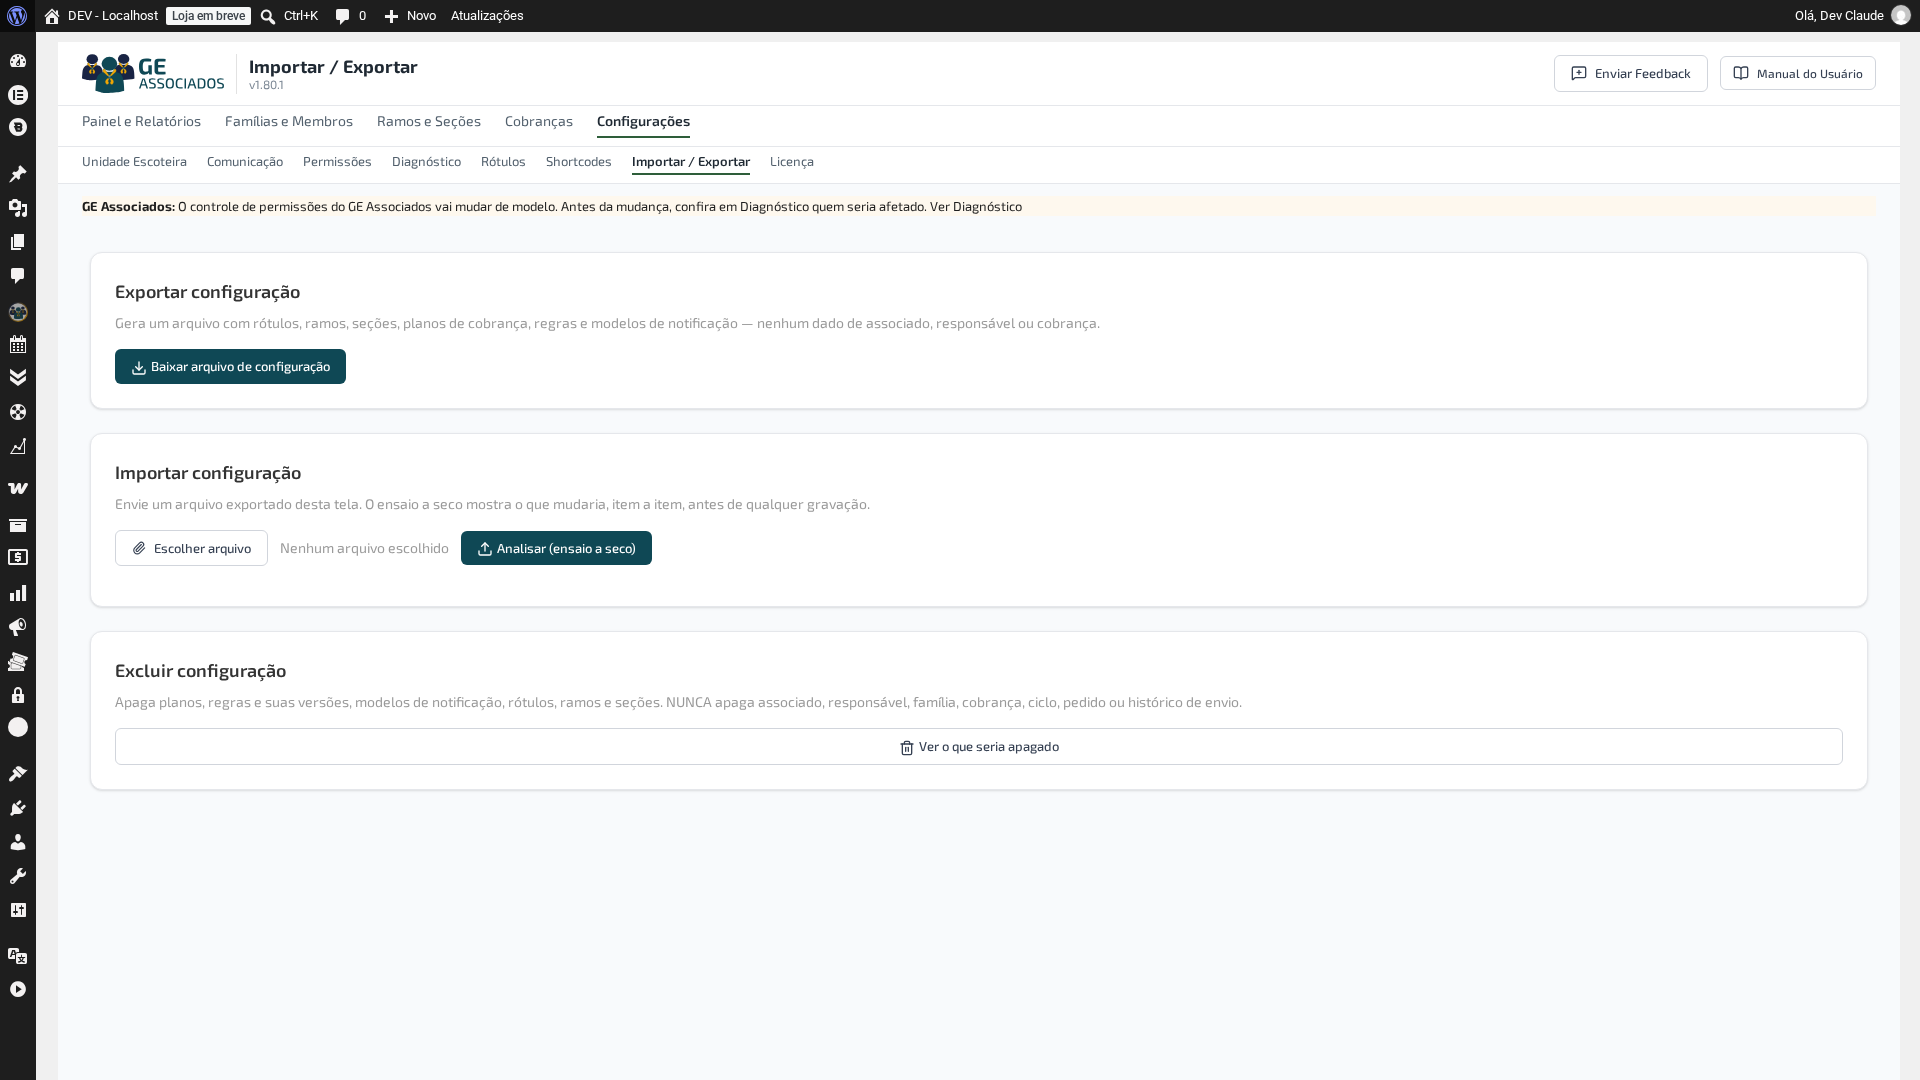Open the Posts pin icon in sidebar
The width and height of the screenshot is (1920, 1080).
pyautogui.click(x=18, y=174)
